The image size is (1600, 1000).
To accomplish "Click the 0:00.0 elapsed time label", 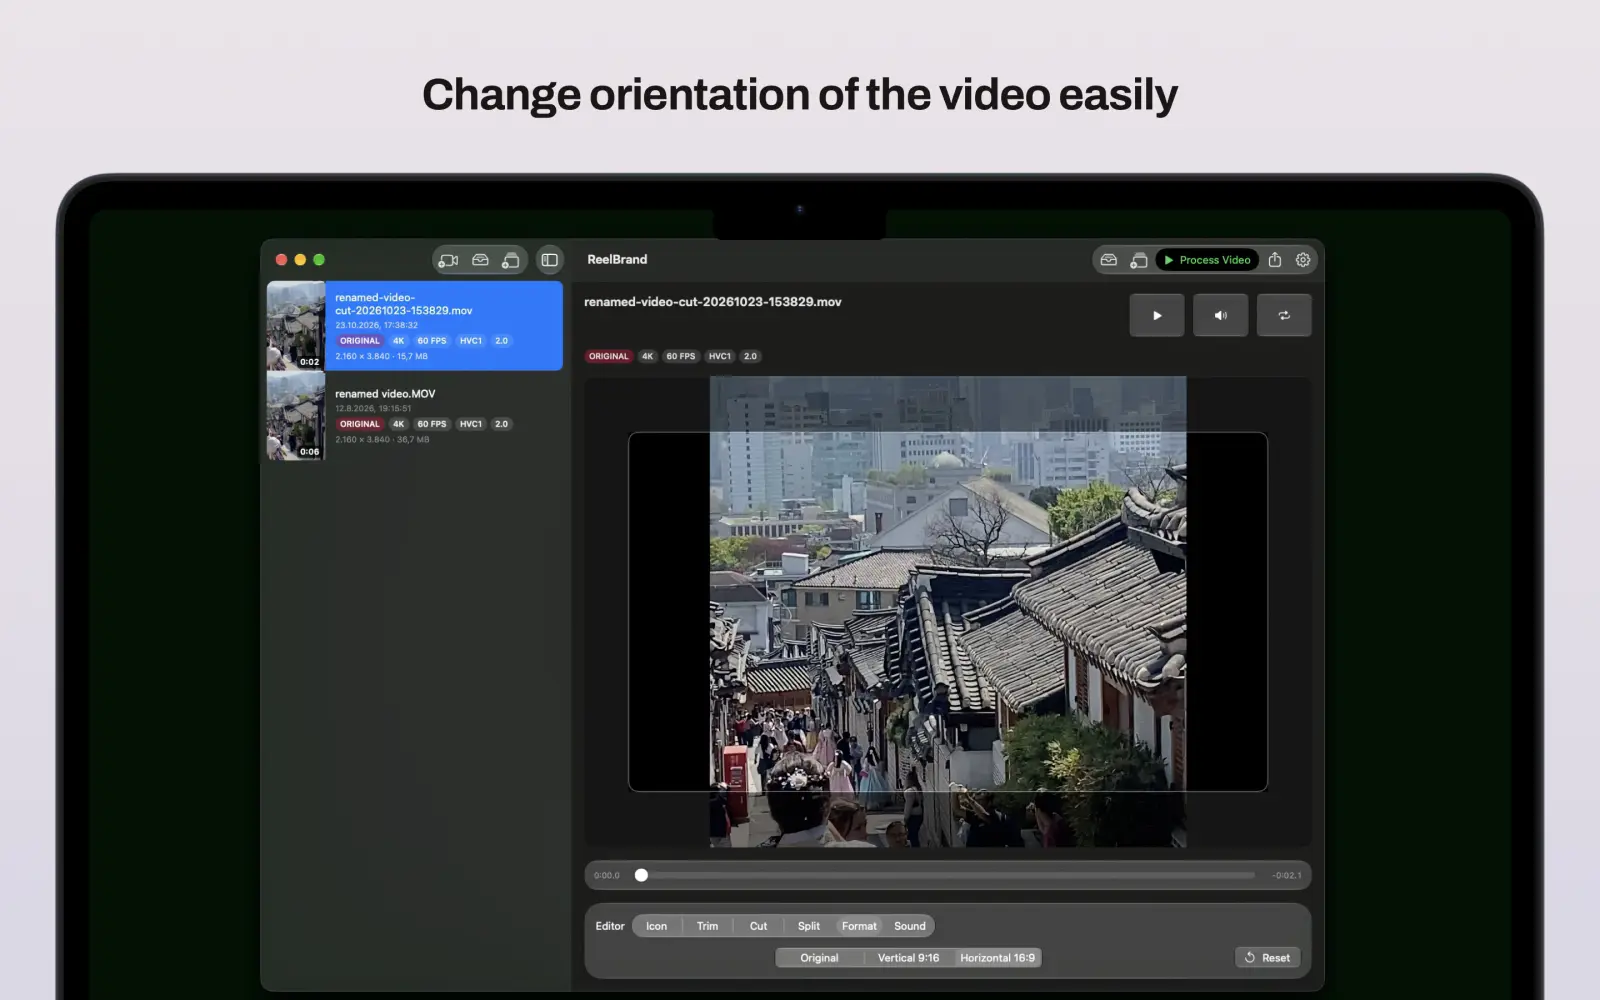I will [x=606, y=875].
